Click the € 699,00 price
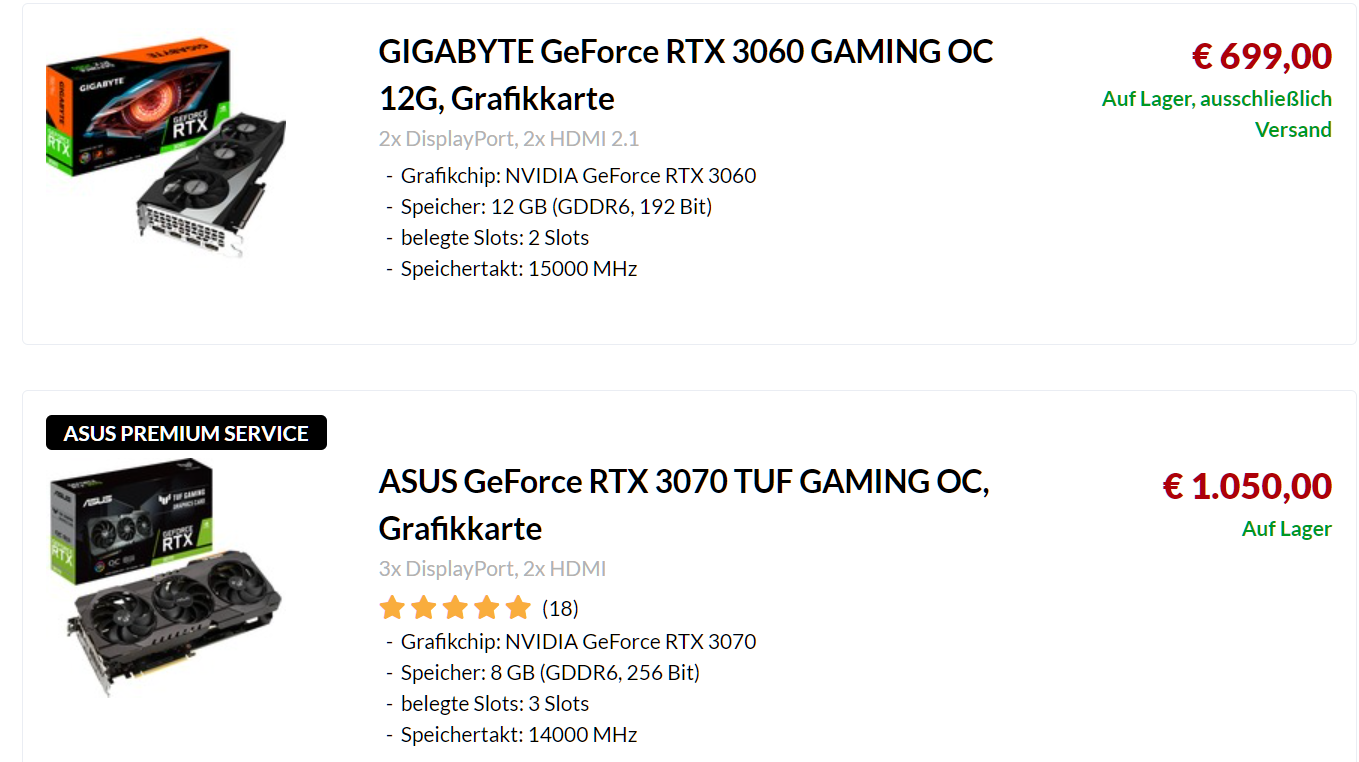This screenshot has width=1359, height=762. coord(1261,56)
